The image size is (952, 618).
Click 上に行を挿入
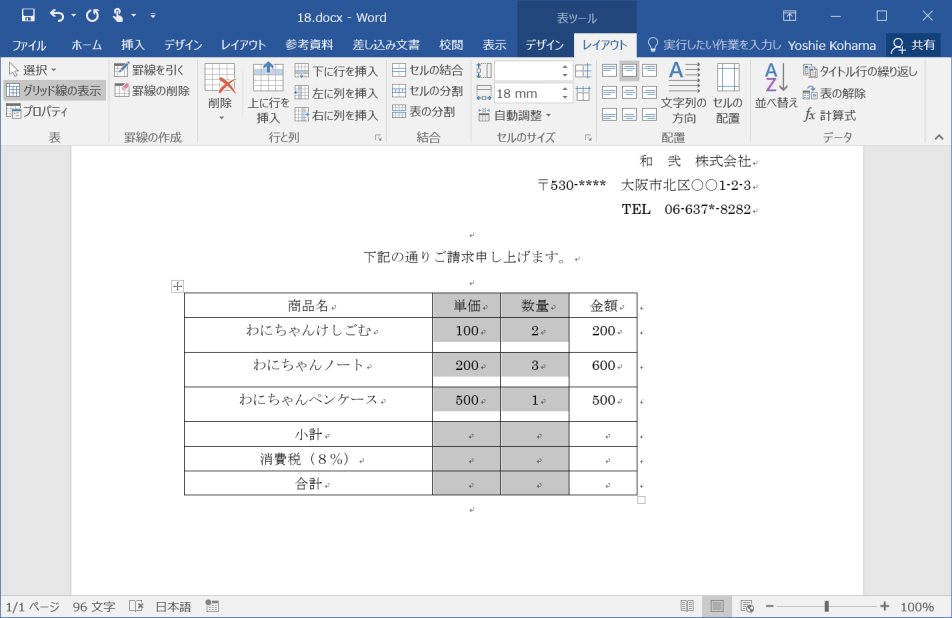pos(268,93)
